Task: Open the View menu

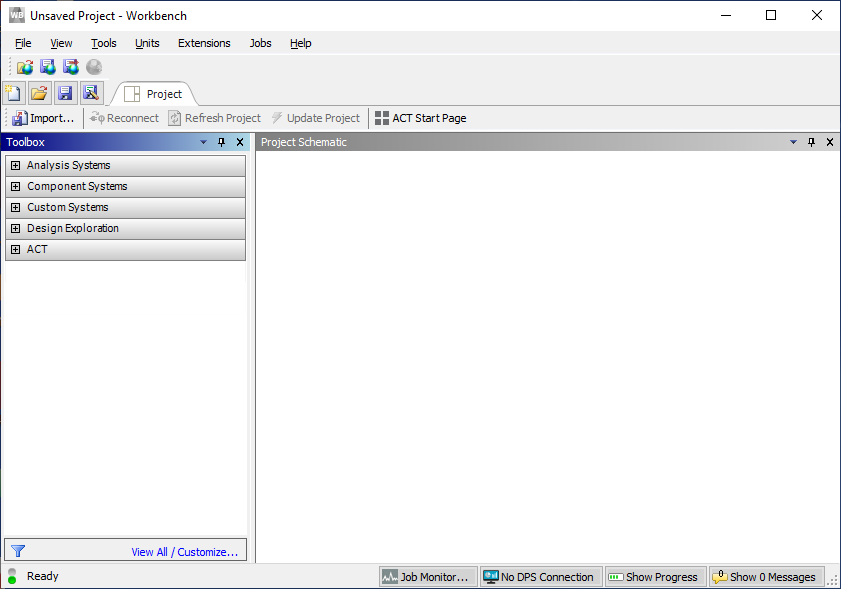Action: [x=61, y=43]
